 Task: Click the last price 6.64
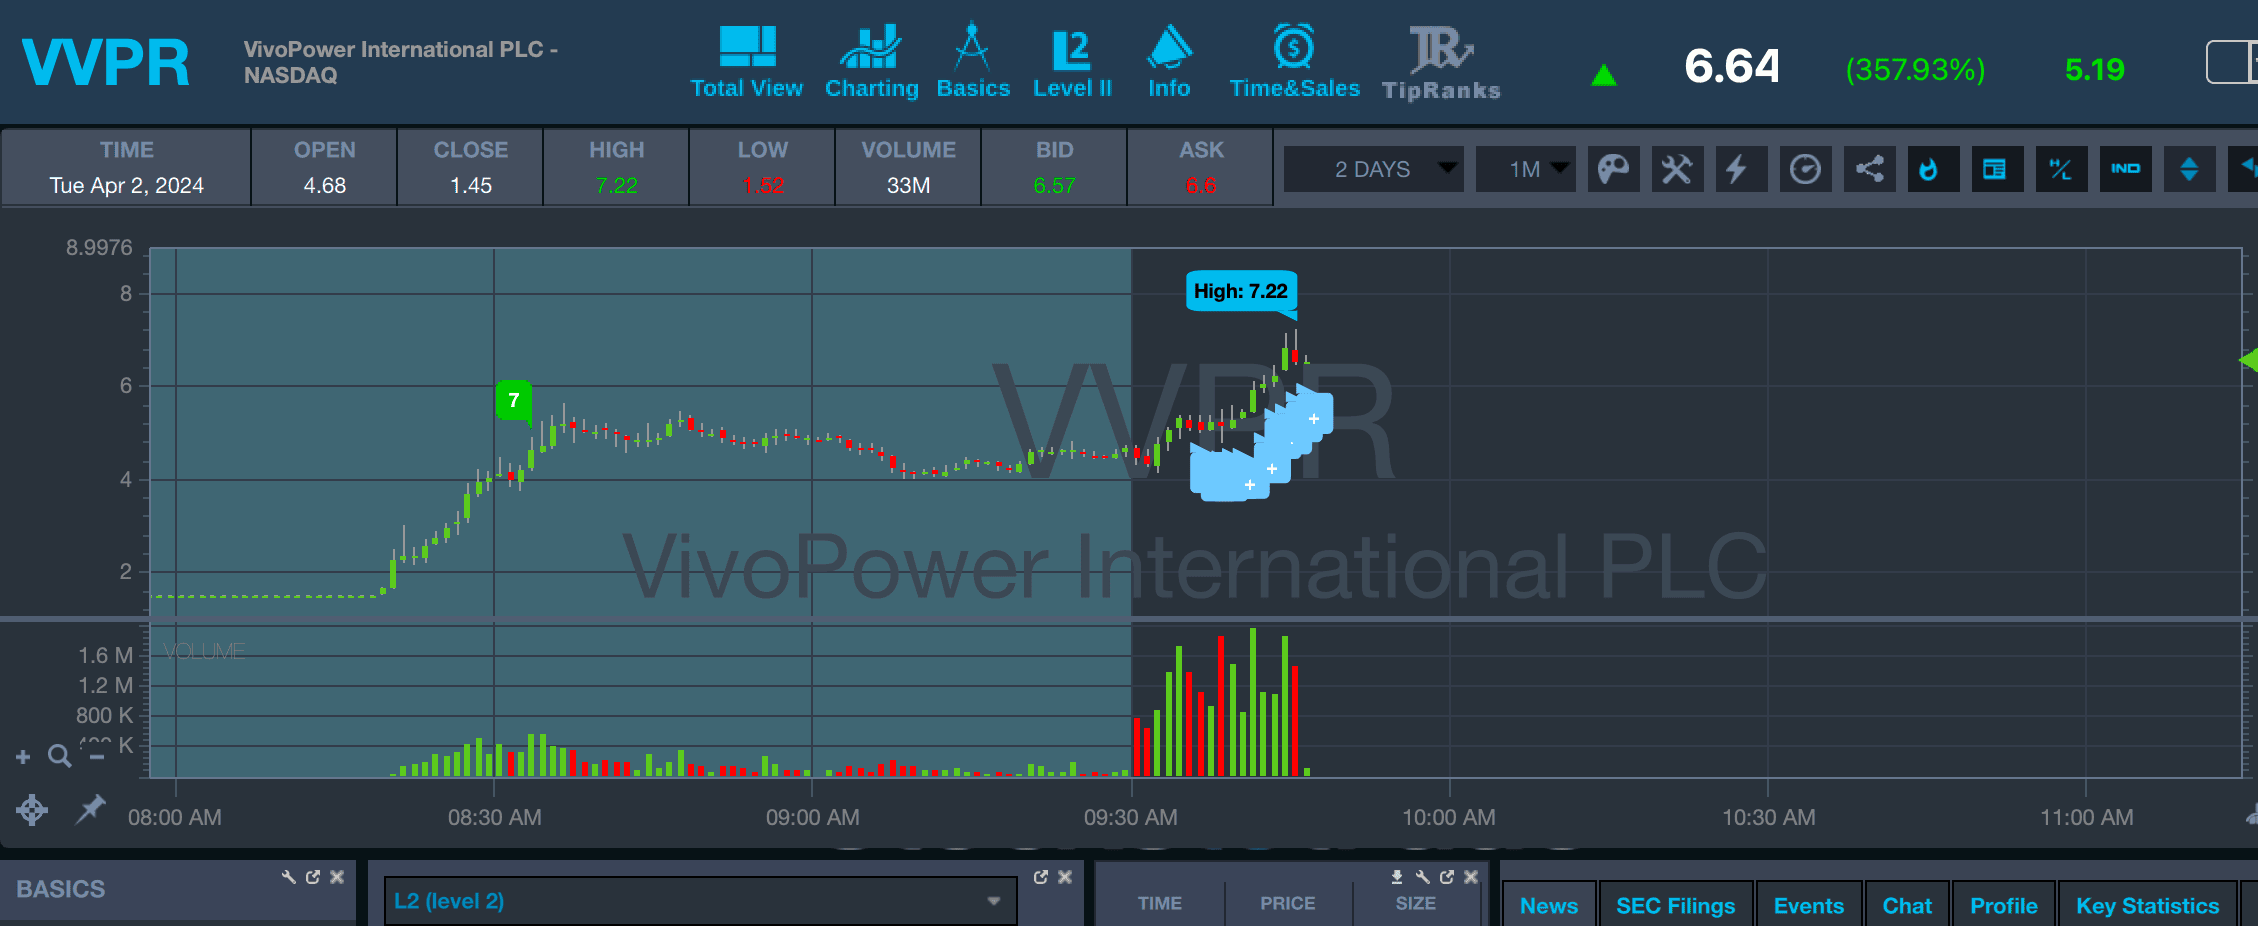pyautogui.click(x=1732, y=66)
